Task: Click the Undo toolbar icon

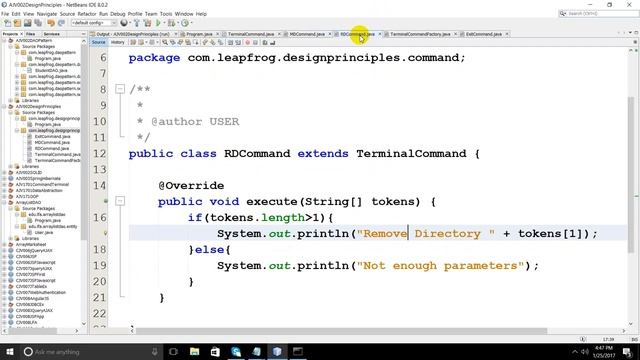Action: tap(51, 23)
